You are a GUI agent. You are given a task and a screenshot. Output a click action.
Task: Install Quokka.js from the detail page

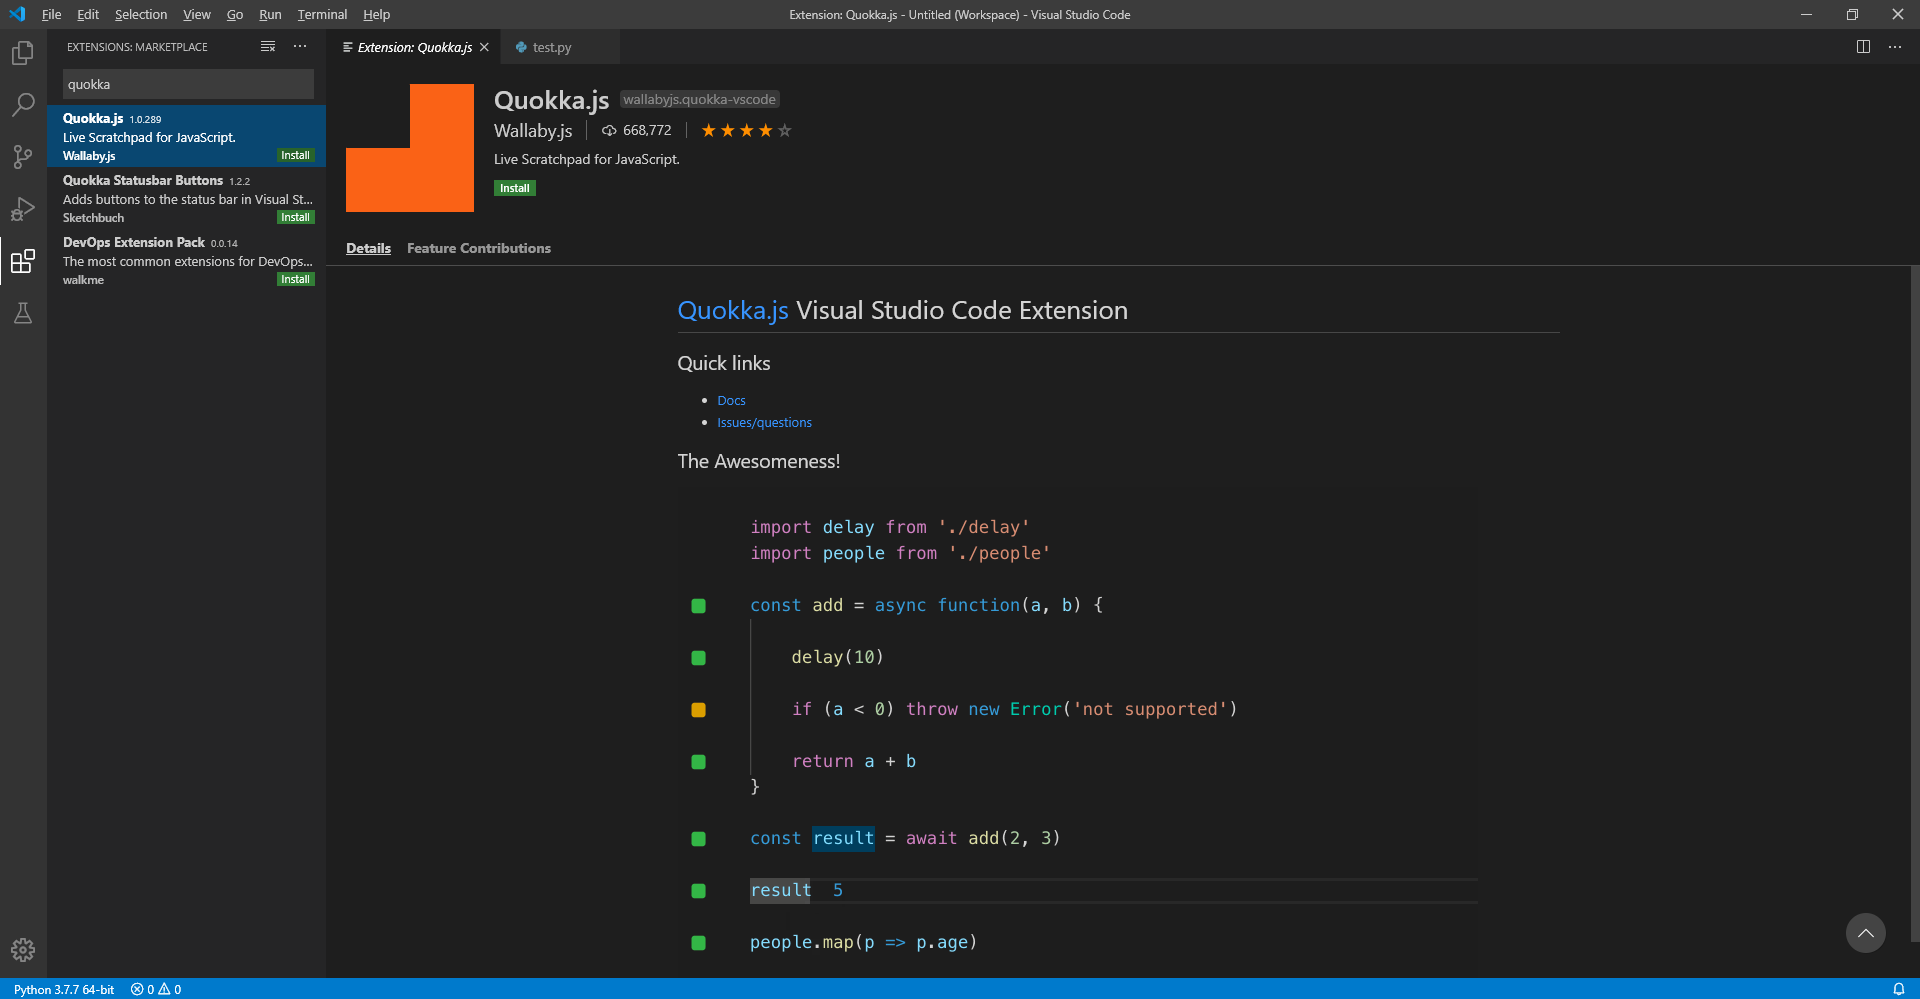515,188
